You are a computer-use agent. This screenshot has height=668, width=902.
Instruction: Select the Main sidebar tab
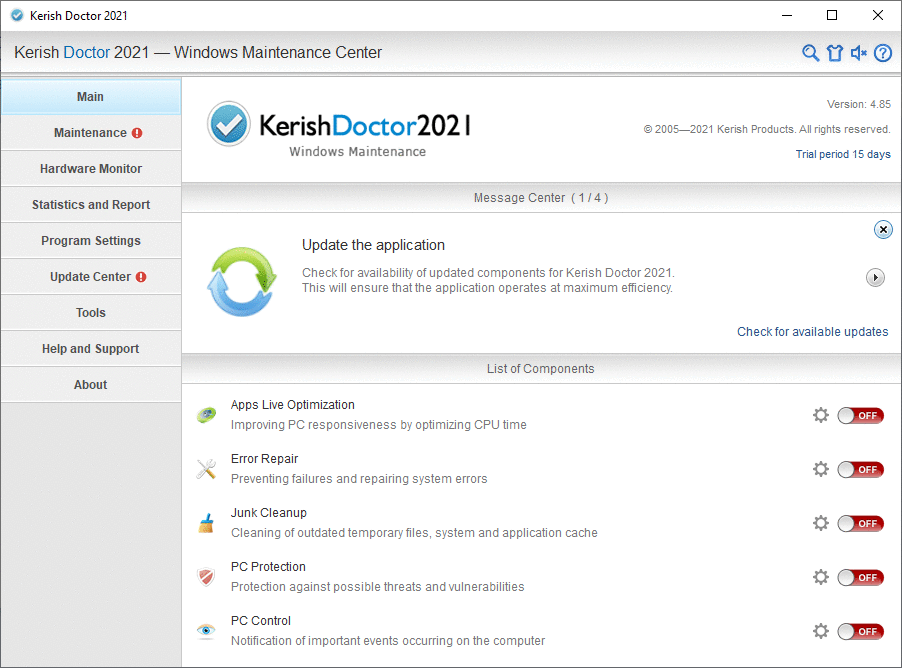click(x=91, y=97)
